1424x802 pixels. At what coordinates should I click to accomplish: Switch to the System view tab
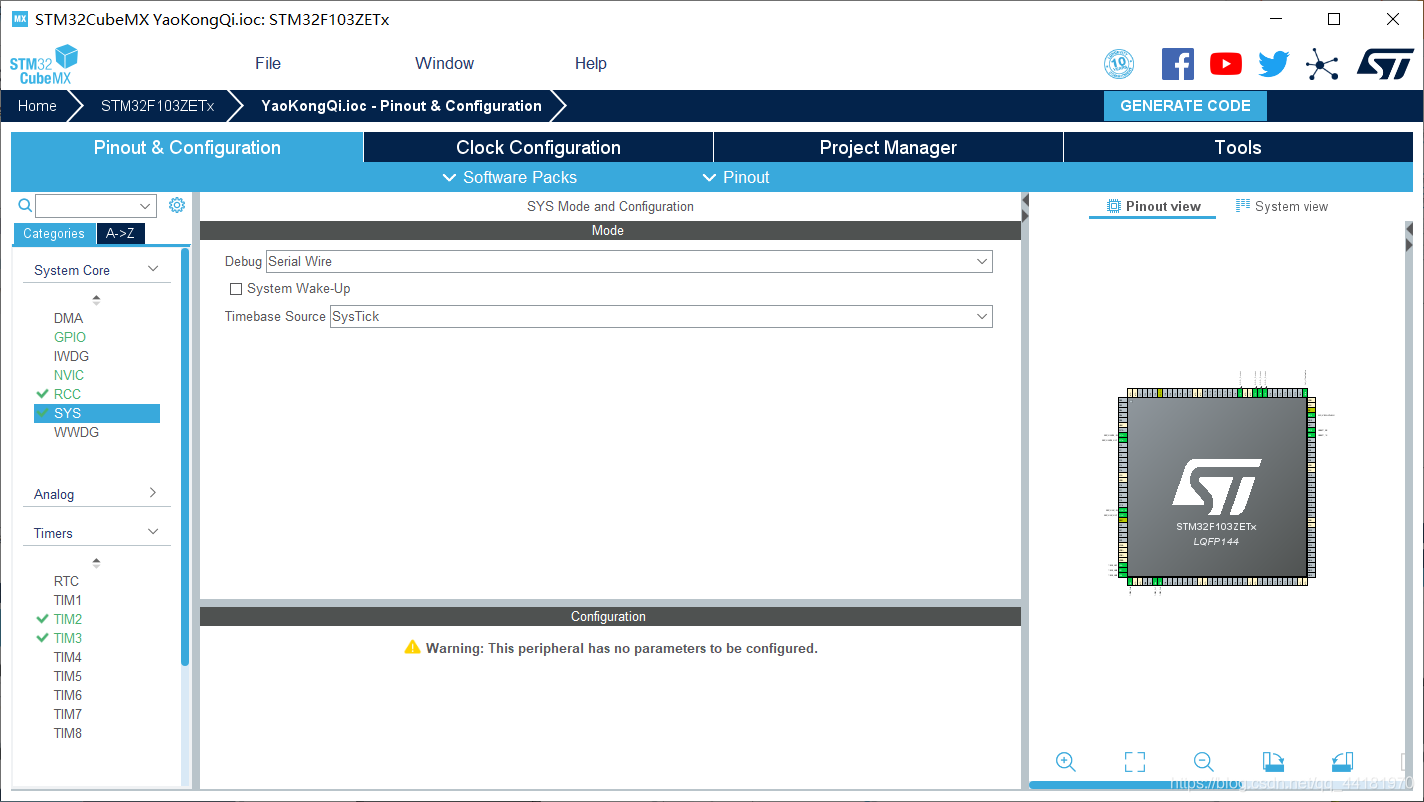[1281, 206]
